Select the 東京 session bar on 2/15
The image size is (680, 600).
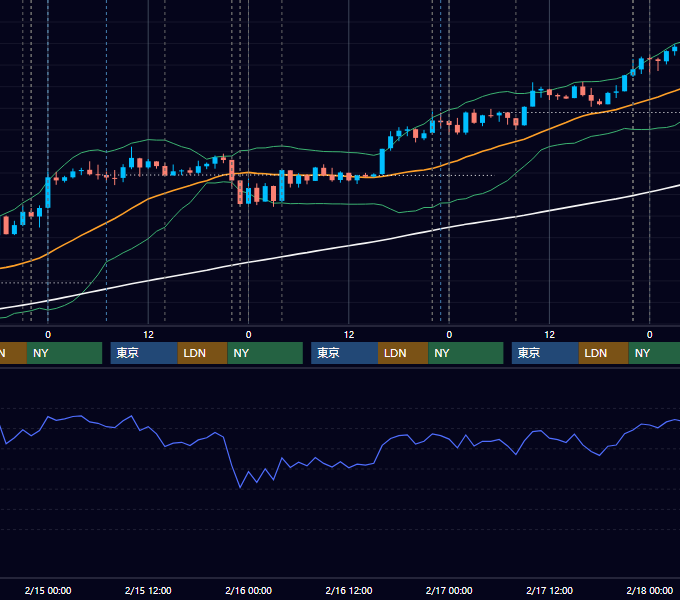[x=144, y=353]
